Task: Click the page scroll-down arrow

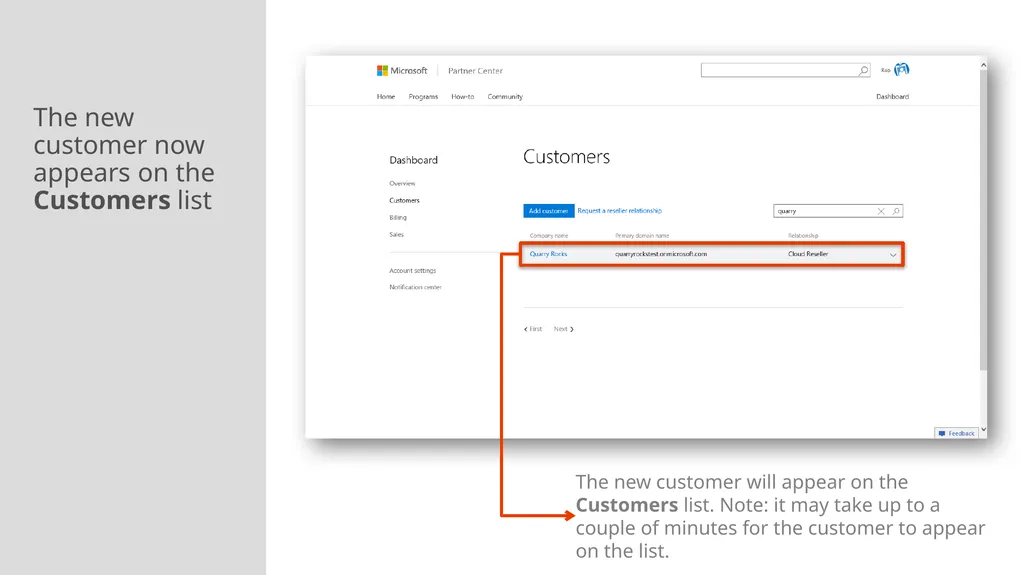Action: pos(984,429)
